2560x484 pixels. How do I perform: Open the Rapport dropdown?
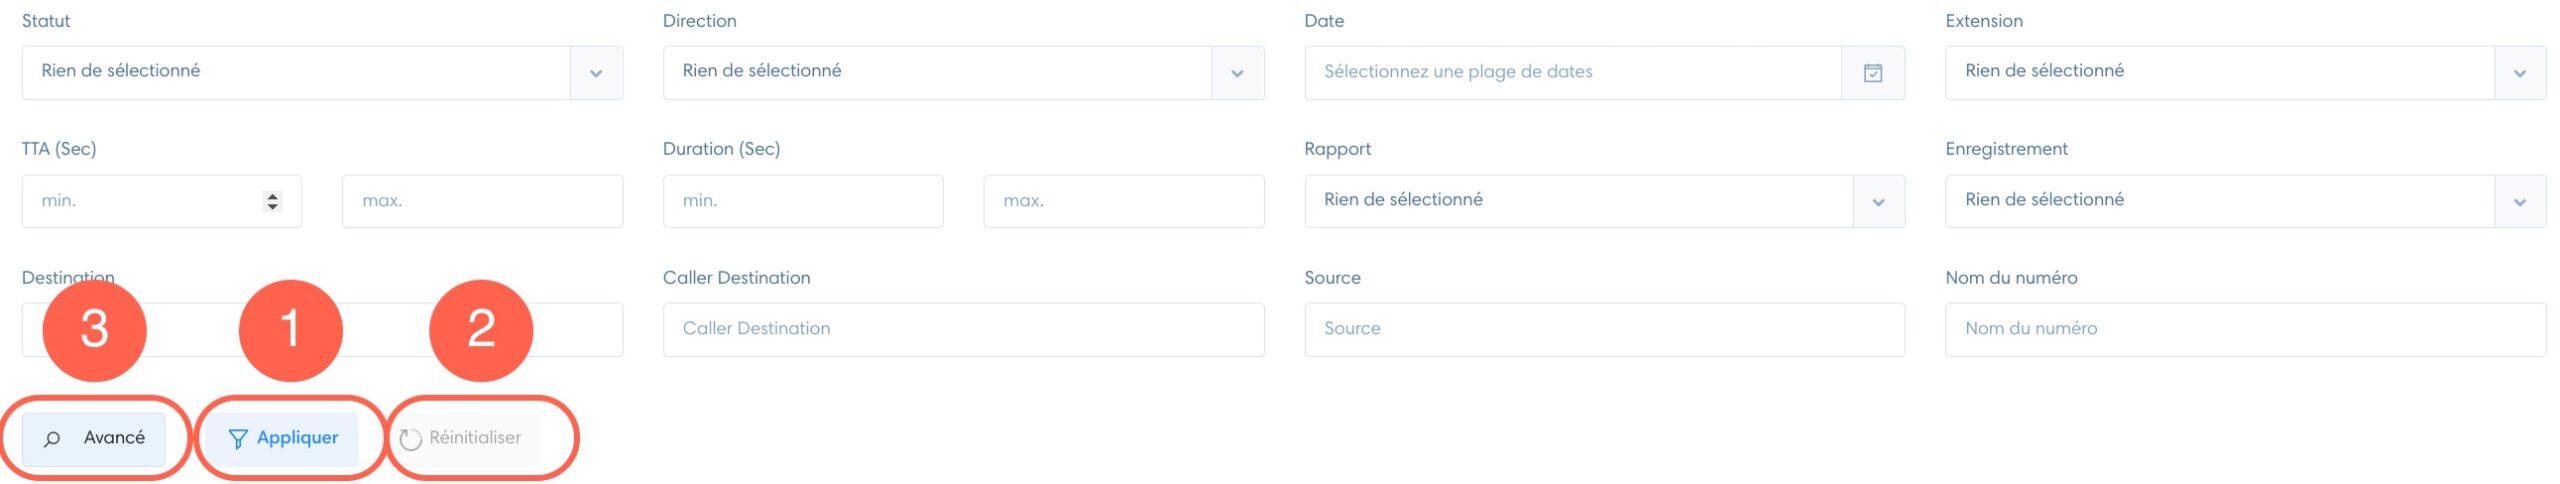(x=1604, y=201)
